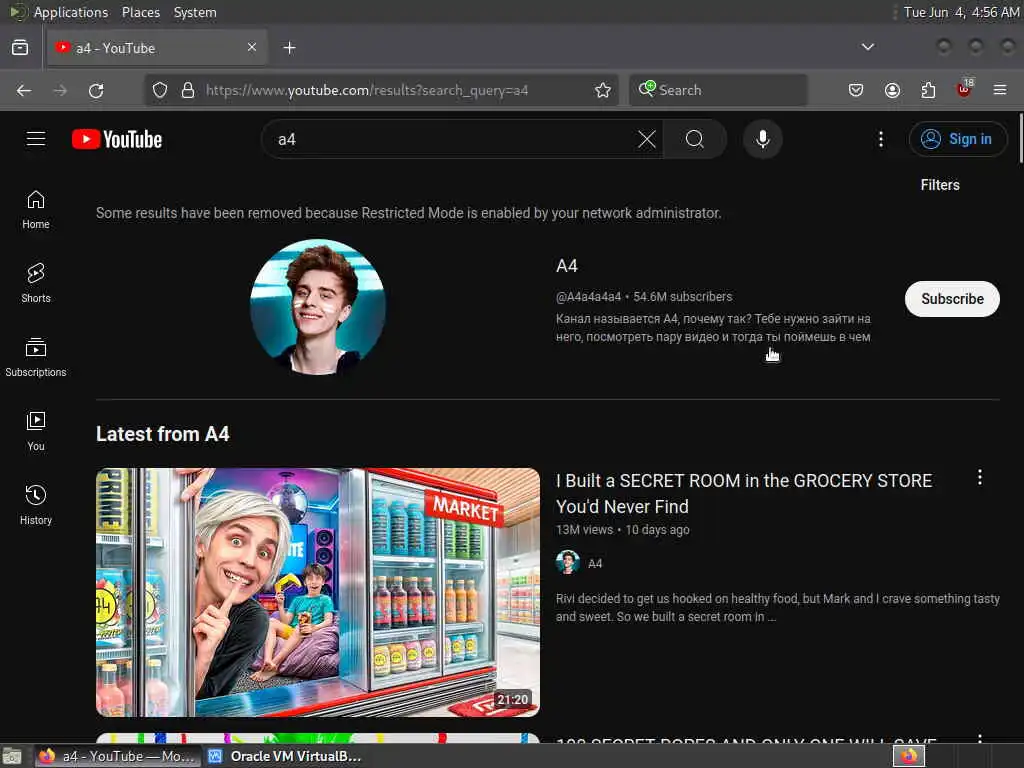Bookmark this page with the star
The image size is (1024, 768).
603,90
